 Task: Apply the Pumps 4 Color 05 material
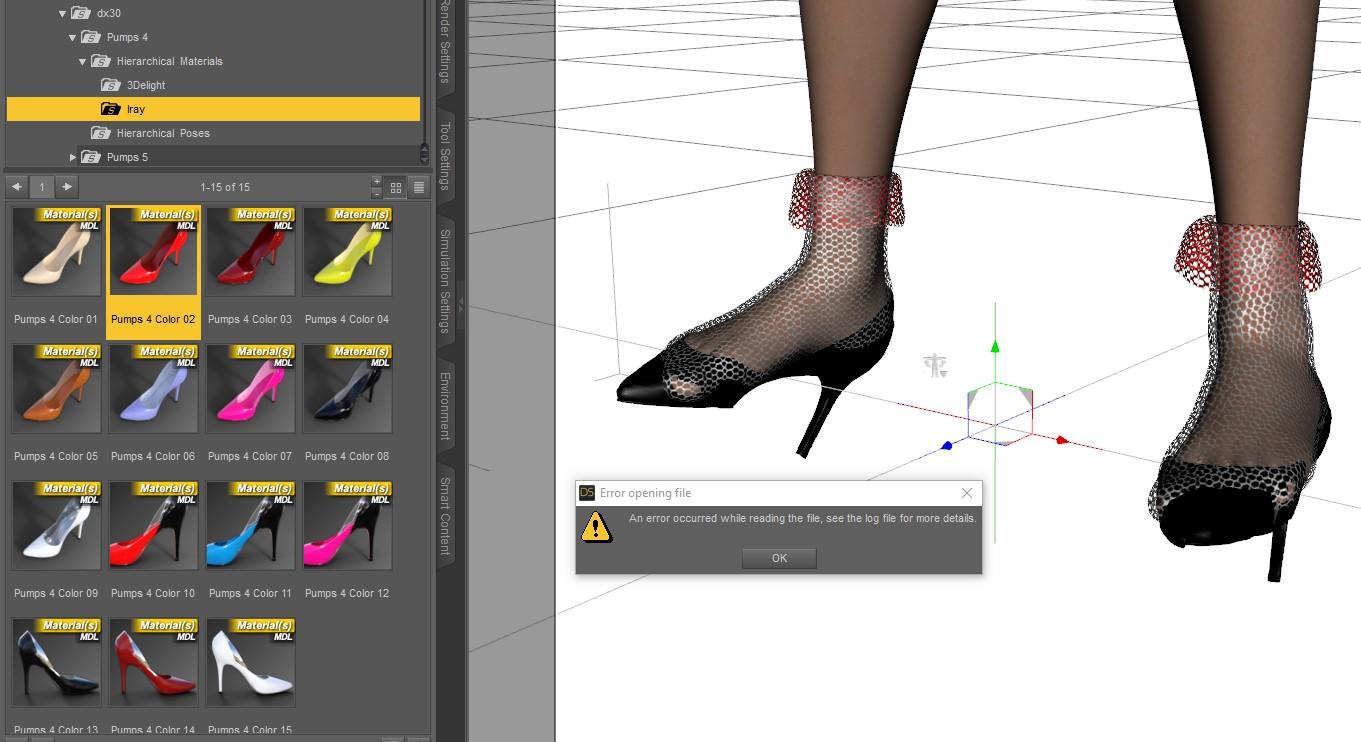56,388
